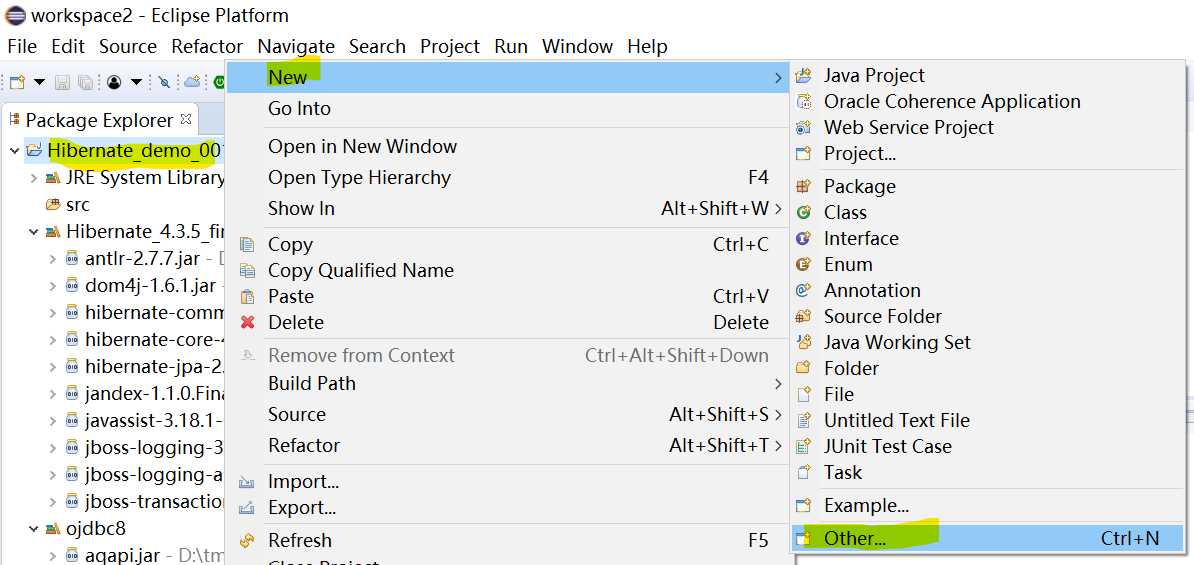Open the New wizard dropdown arrow in toolbar
Image resolution: width=1194 pixels, height=565 pixels.
[x=39, y=81]
